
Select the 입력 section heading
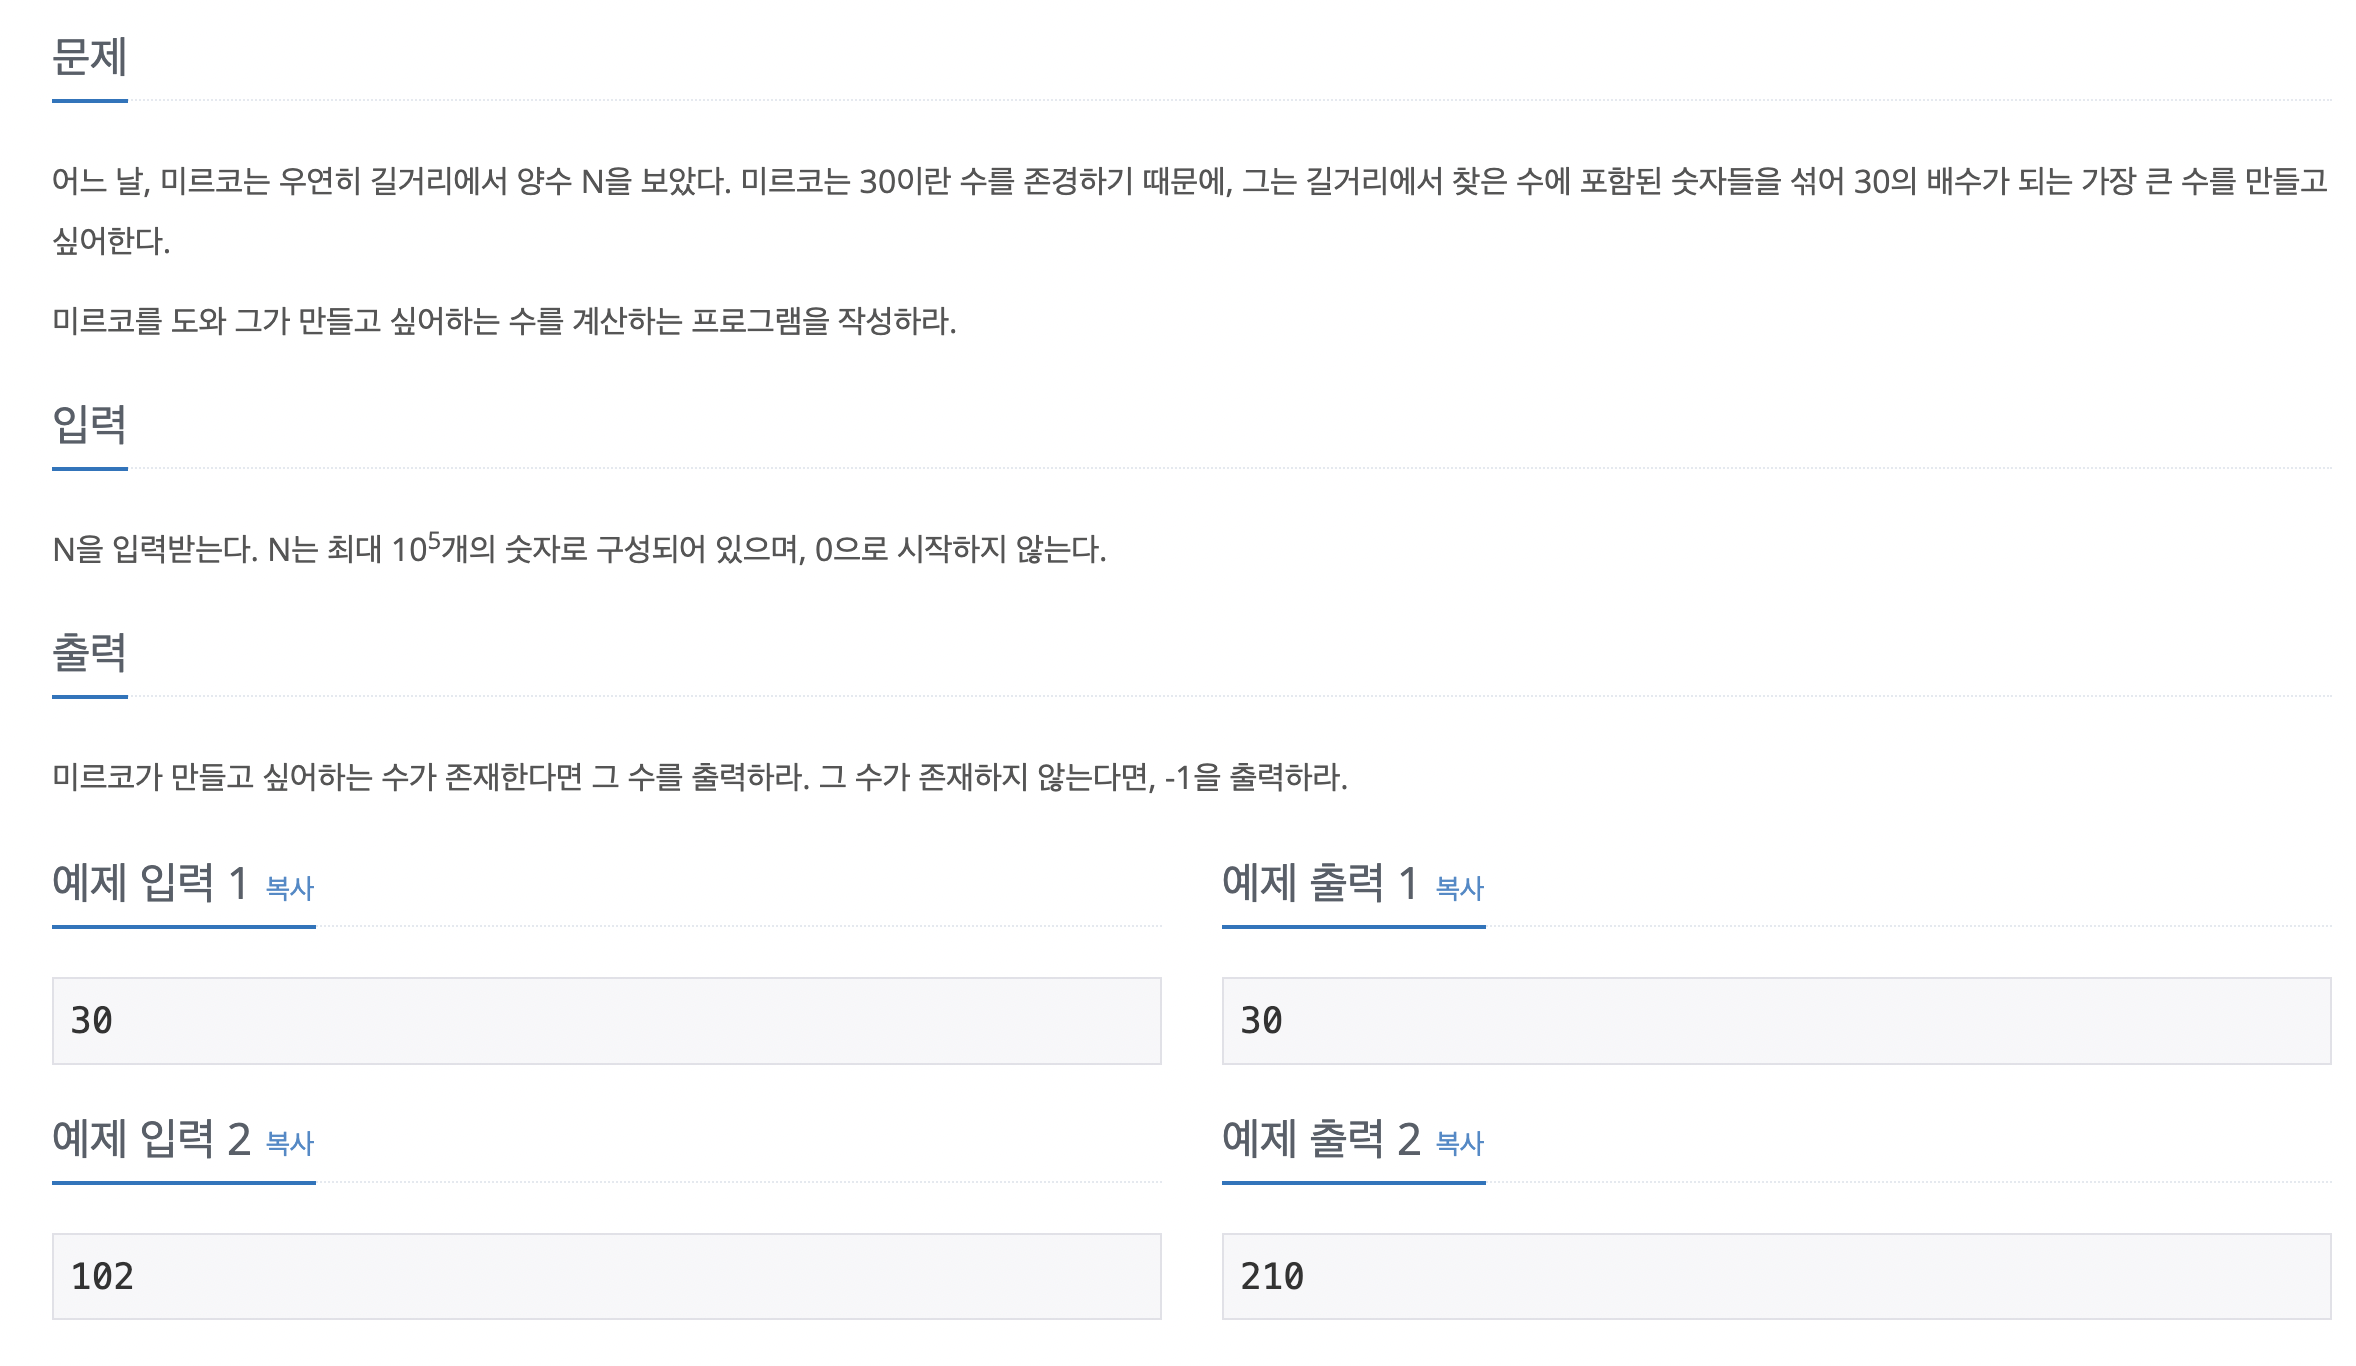pyautogui.click(x=90, y=425)
